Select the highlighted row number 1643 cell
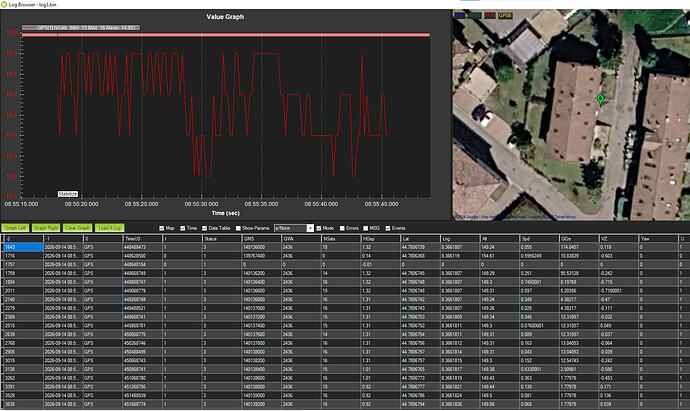 point(23,247)
